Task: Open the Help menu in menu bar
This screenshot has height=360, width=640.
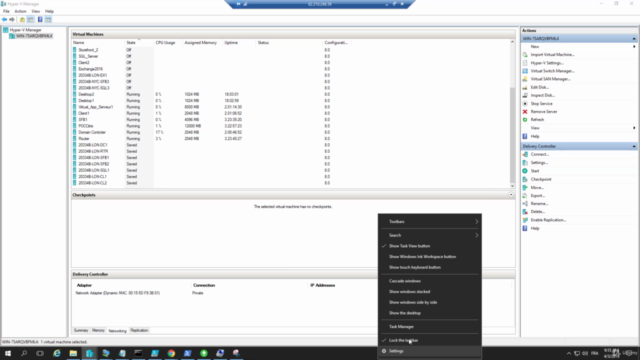Action: pos(49,11)
